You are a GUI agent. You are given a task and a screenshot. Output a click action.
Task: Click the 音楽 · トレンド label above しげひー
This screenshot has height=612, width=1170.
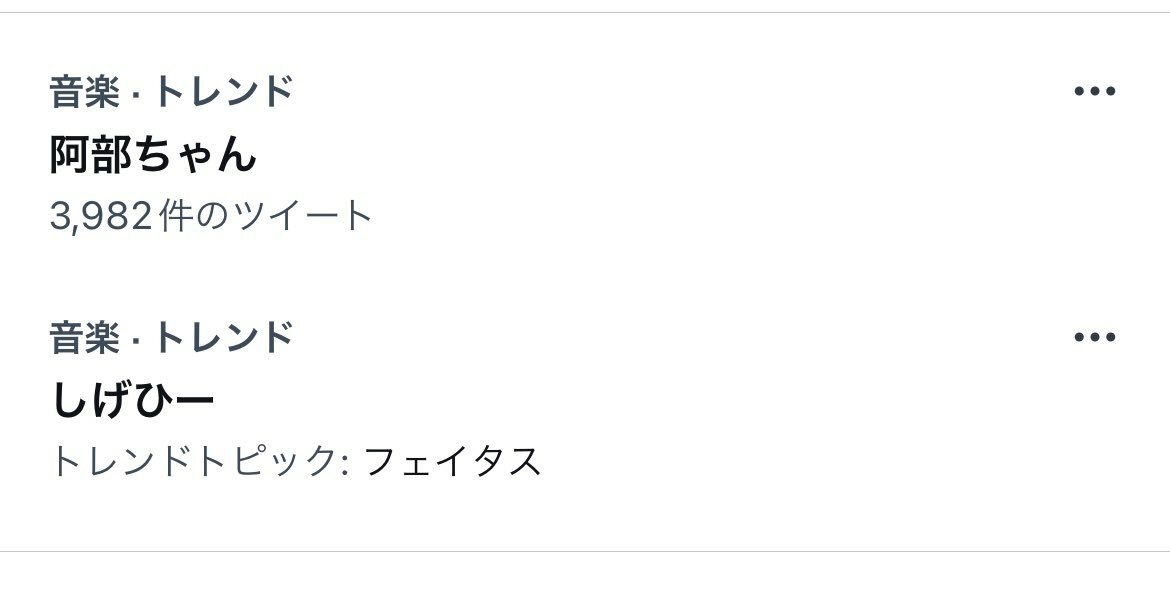pyautogui.click(x=171, y=337)
